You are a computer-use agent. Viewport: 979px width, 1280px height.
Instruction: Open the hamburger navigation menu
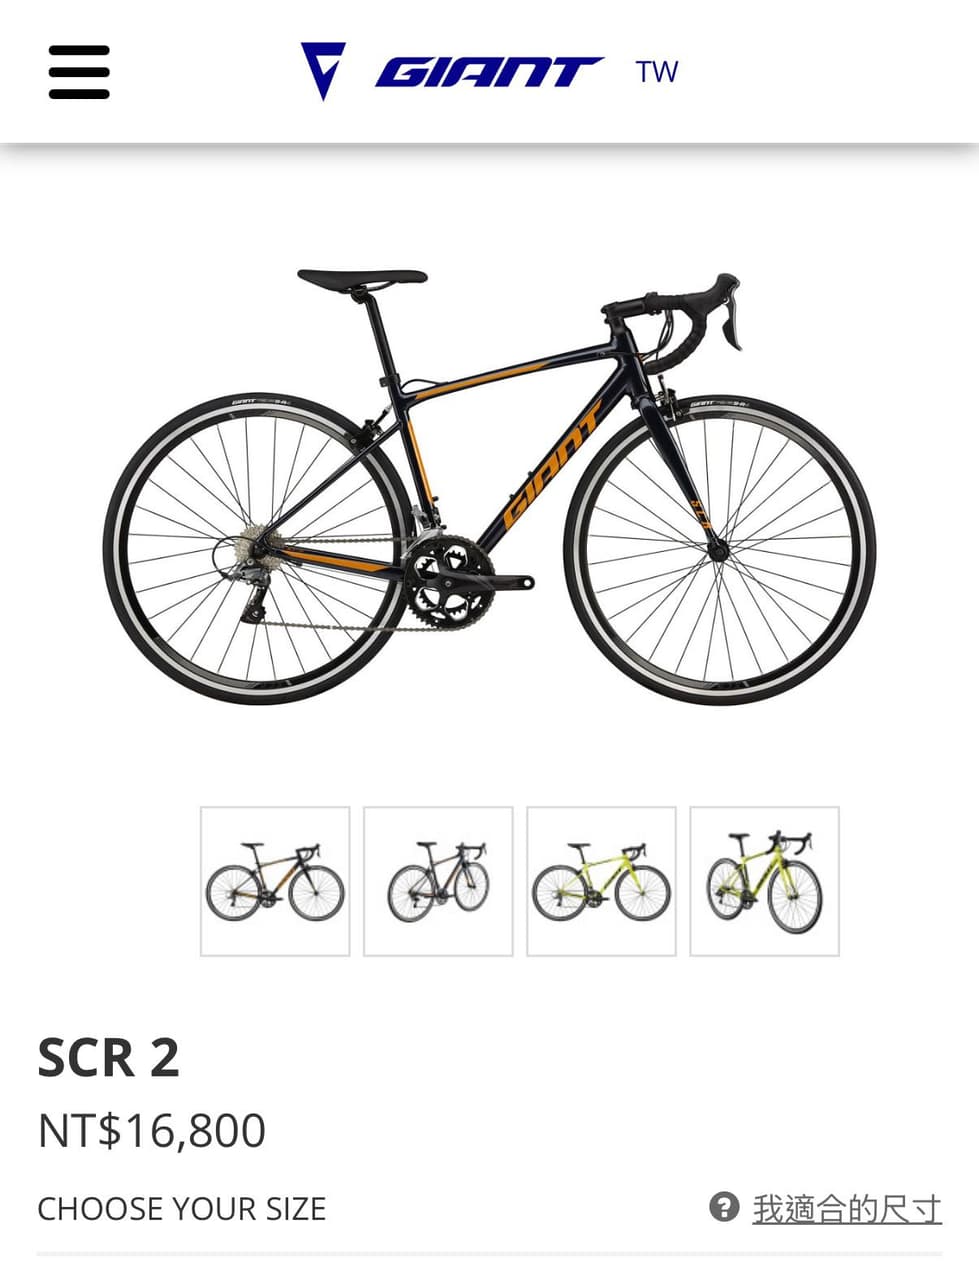point(79,72)
